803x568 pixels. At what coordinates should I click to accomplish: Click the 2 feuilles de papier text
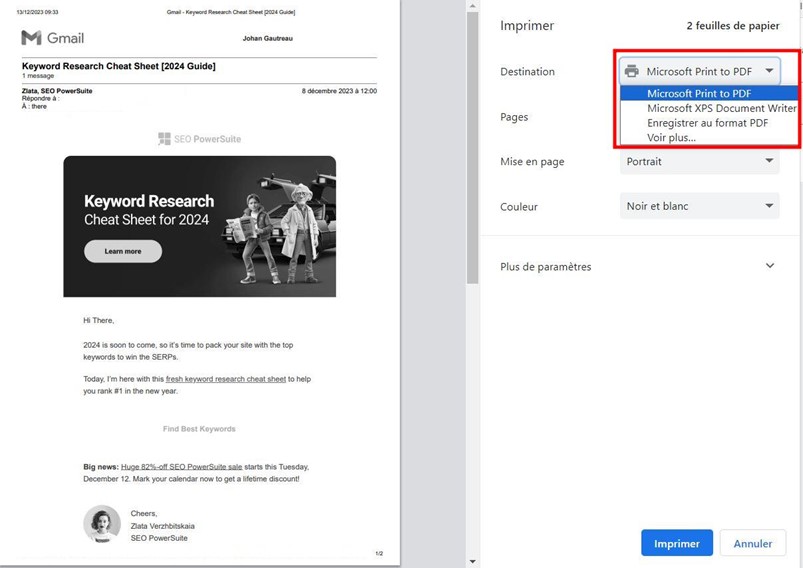pyautogui.click(x=733, y=26)
